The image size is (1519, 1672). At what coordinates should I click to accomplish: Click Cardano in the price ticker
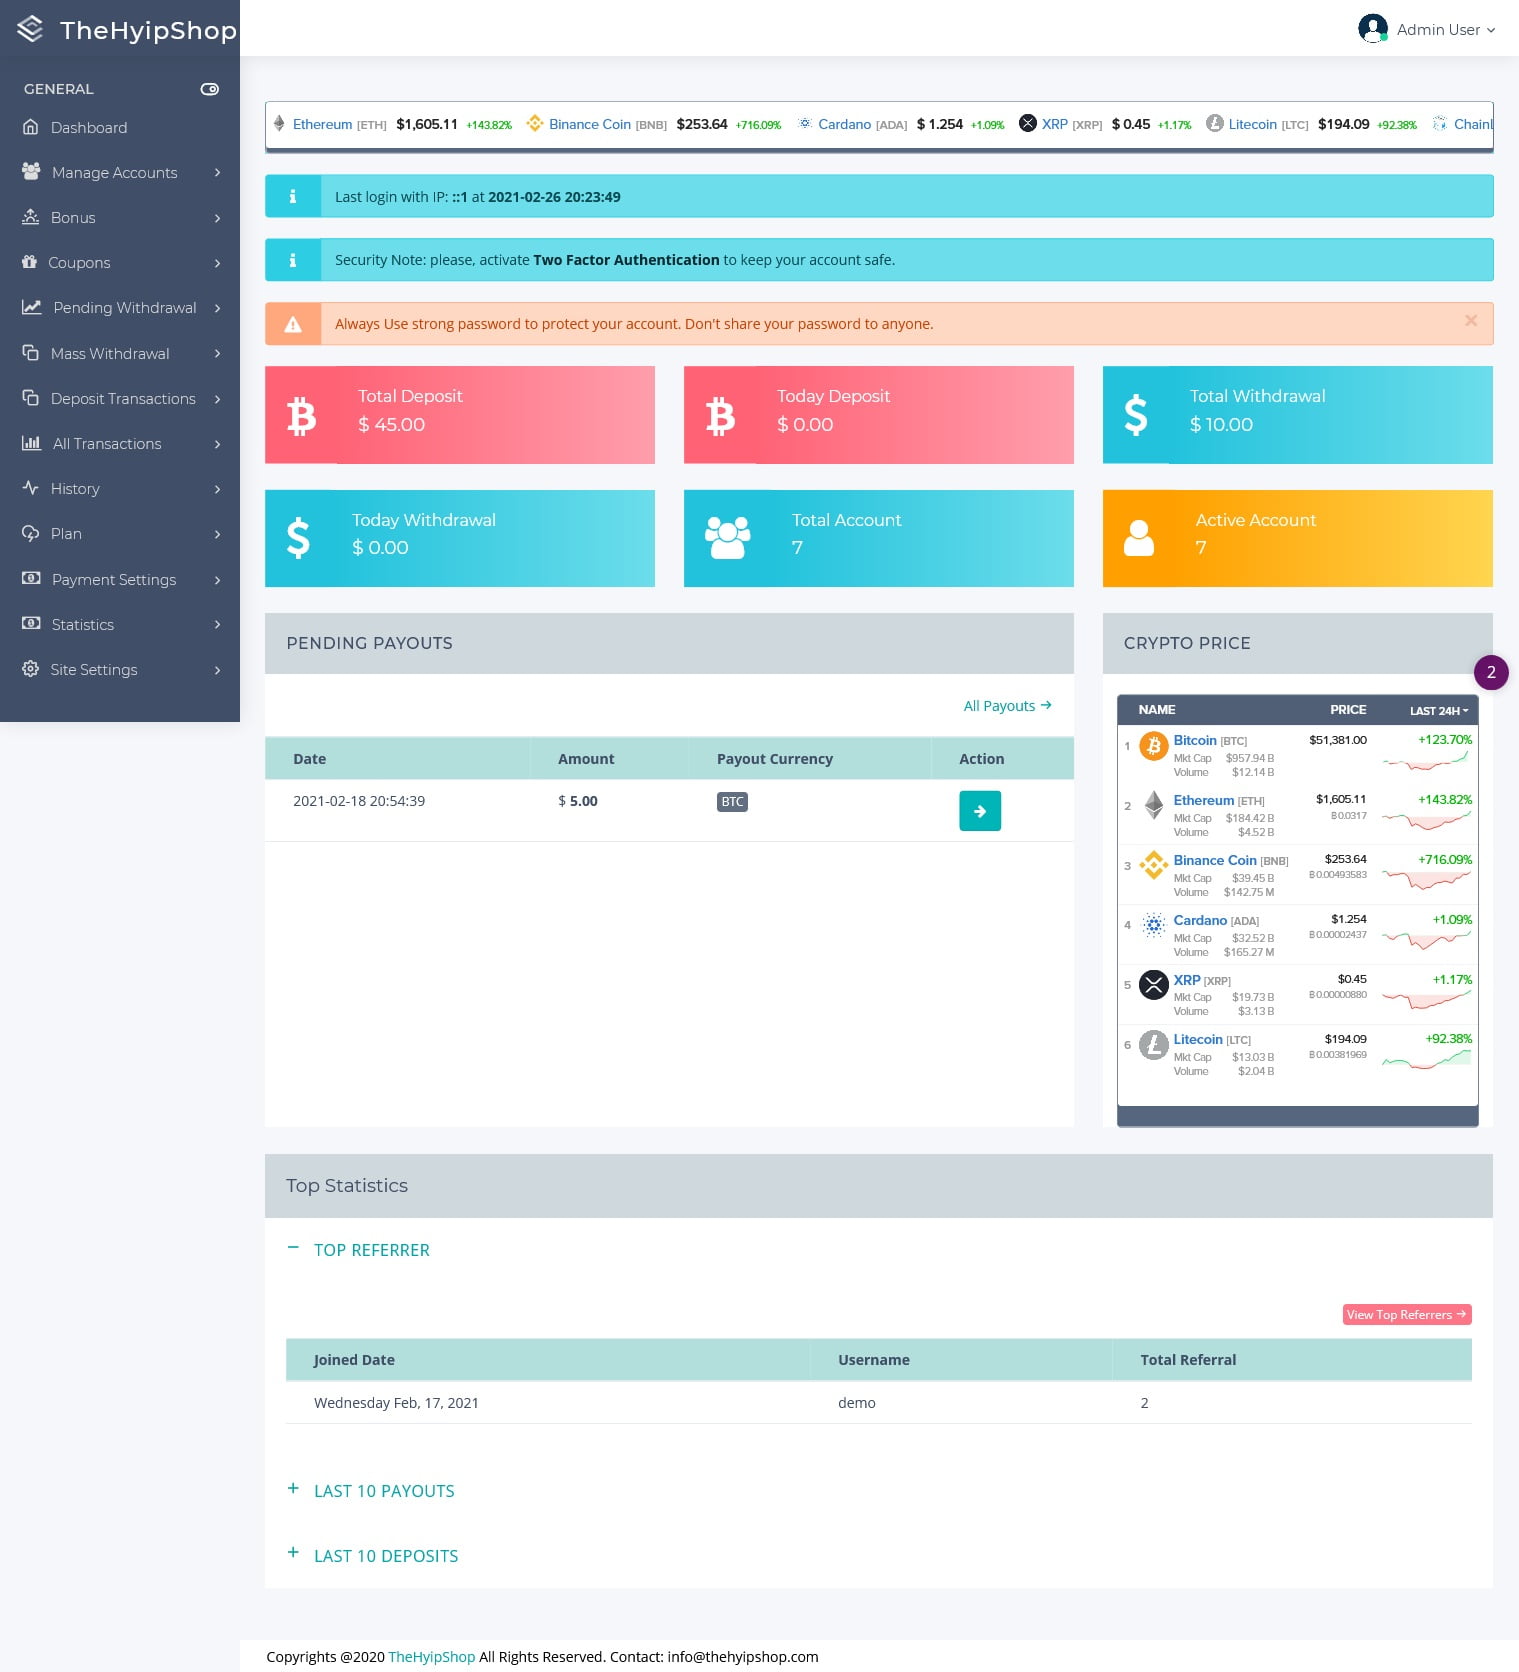point(844,124)
